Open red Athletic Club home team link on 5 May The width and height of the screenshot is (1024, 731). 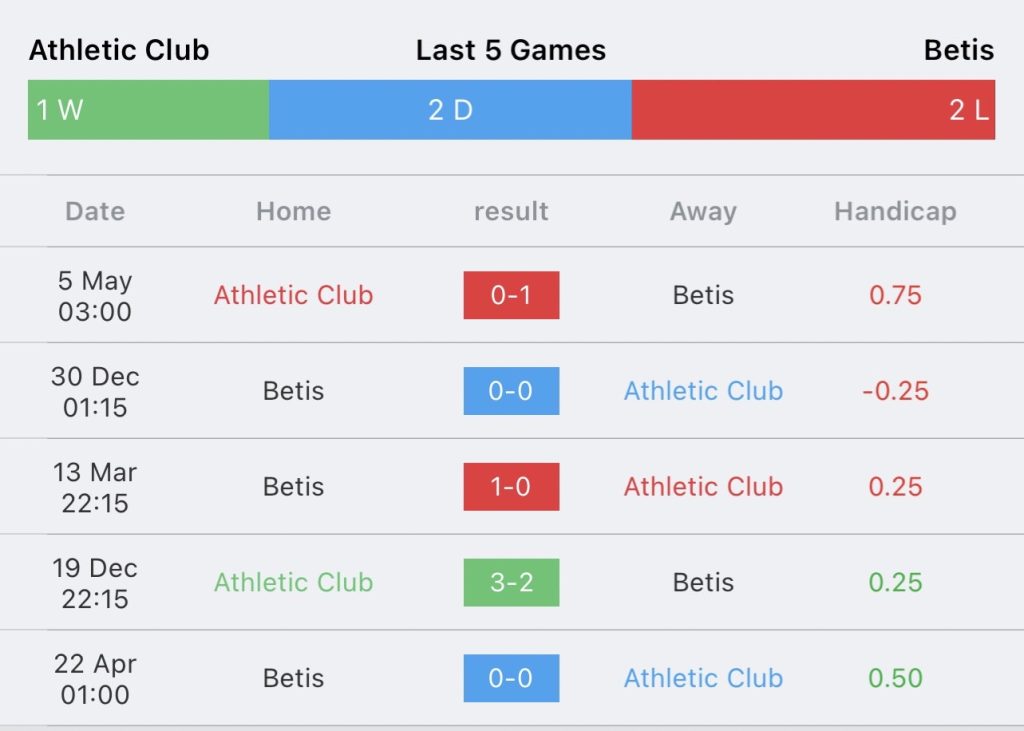tap(293, 295)
